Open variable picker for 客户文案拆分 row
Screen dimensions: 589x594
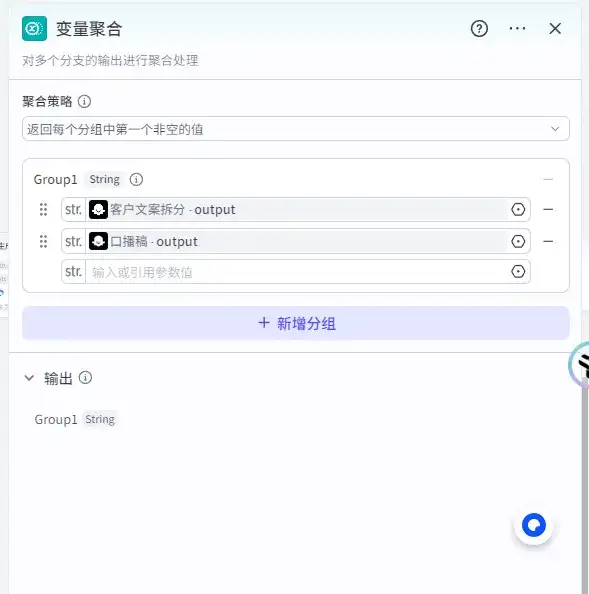coord(518,209)
